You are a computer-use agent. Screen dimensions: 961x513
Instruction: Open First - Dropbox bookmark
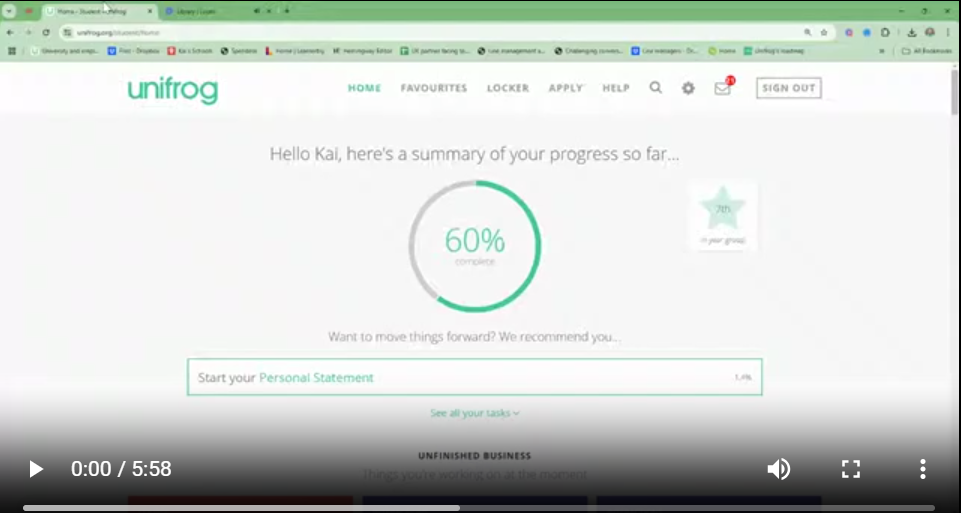point(133,51)
